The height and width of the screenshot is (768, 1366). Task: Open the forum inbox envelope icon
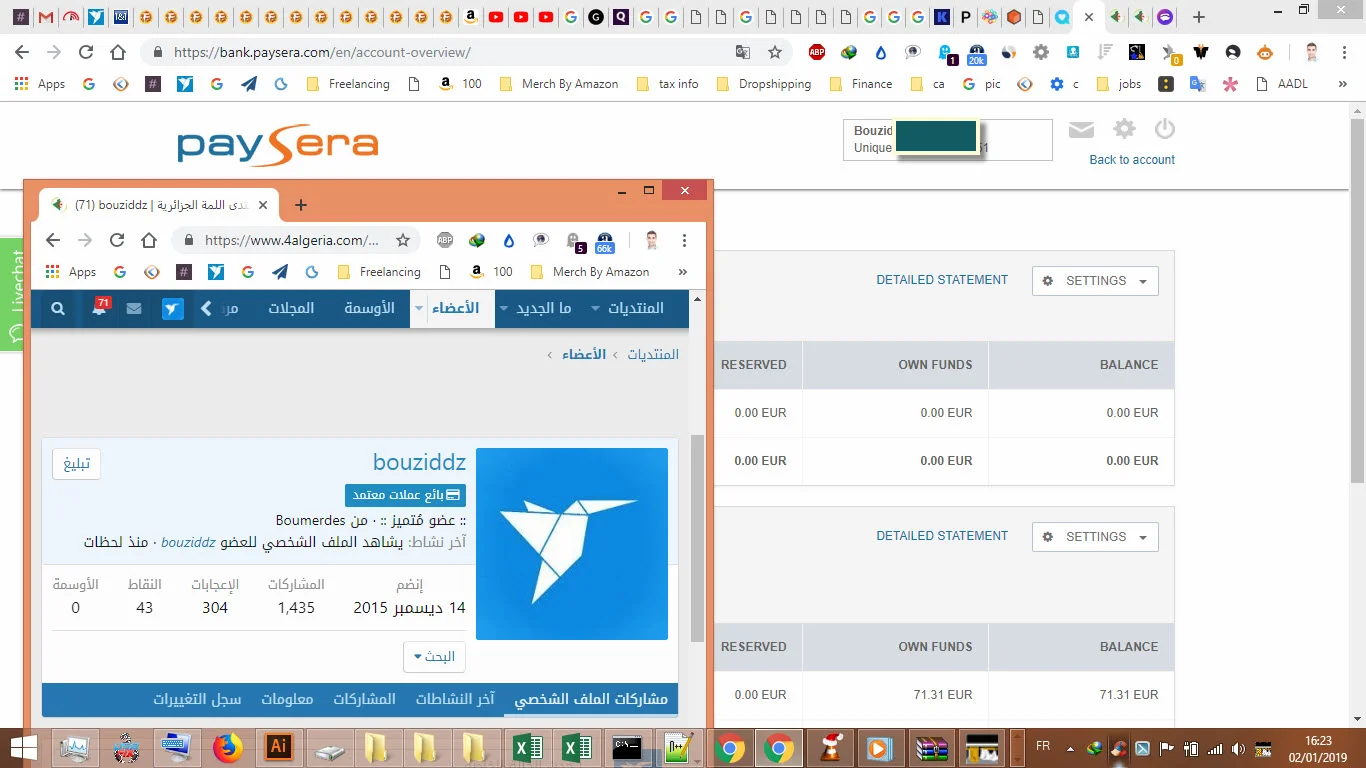(134, 309)
